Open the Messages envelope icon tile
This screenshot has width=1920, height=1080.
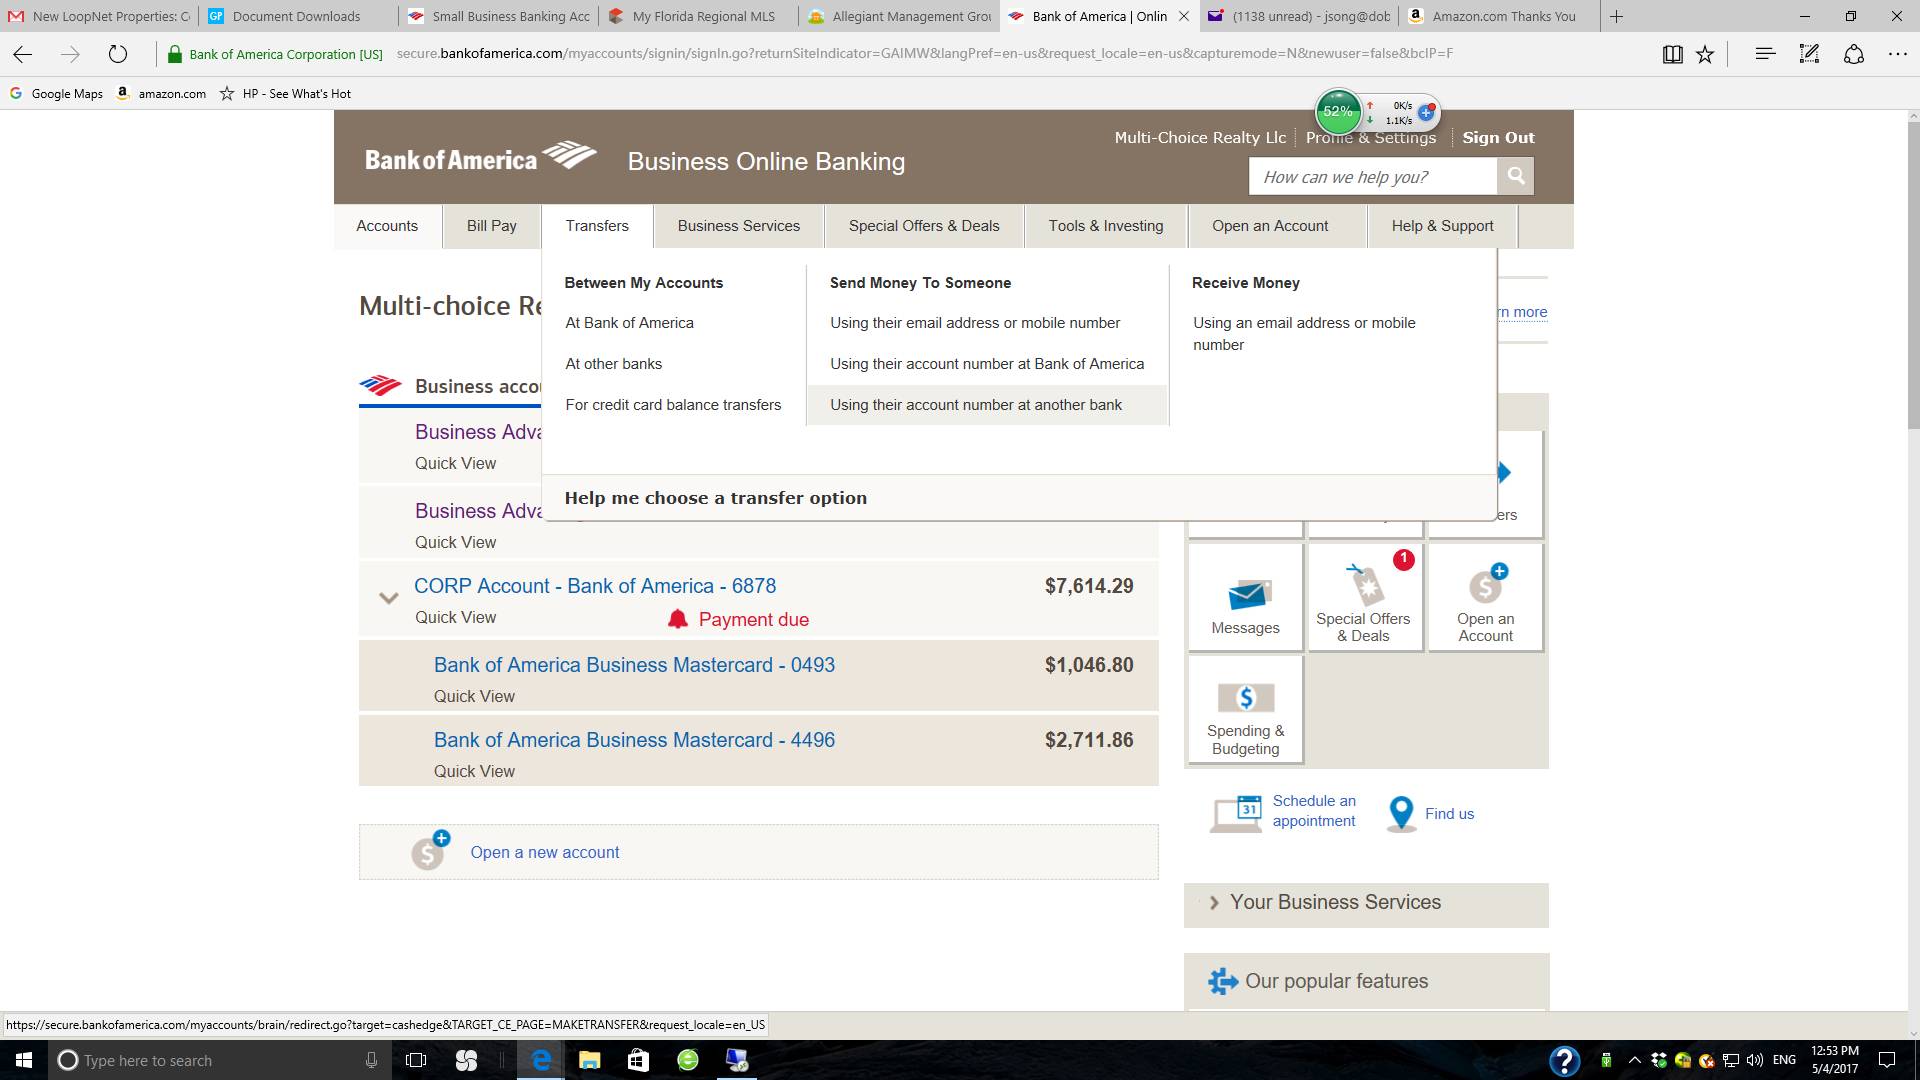[x=1246, y=596]
